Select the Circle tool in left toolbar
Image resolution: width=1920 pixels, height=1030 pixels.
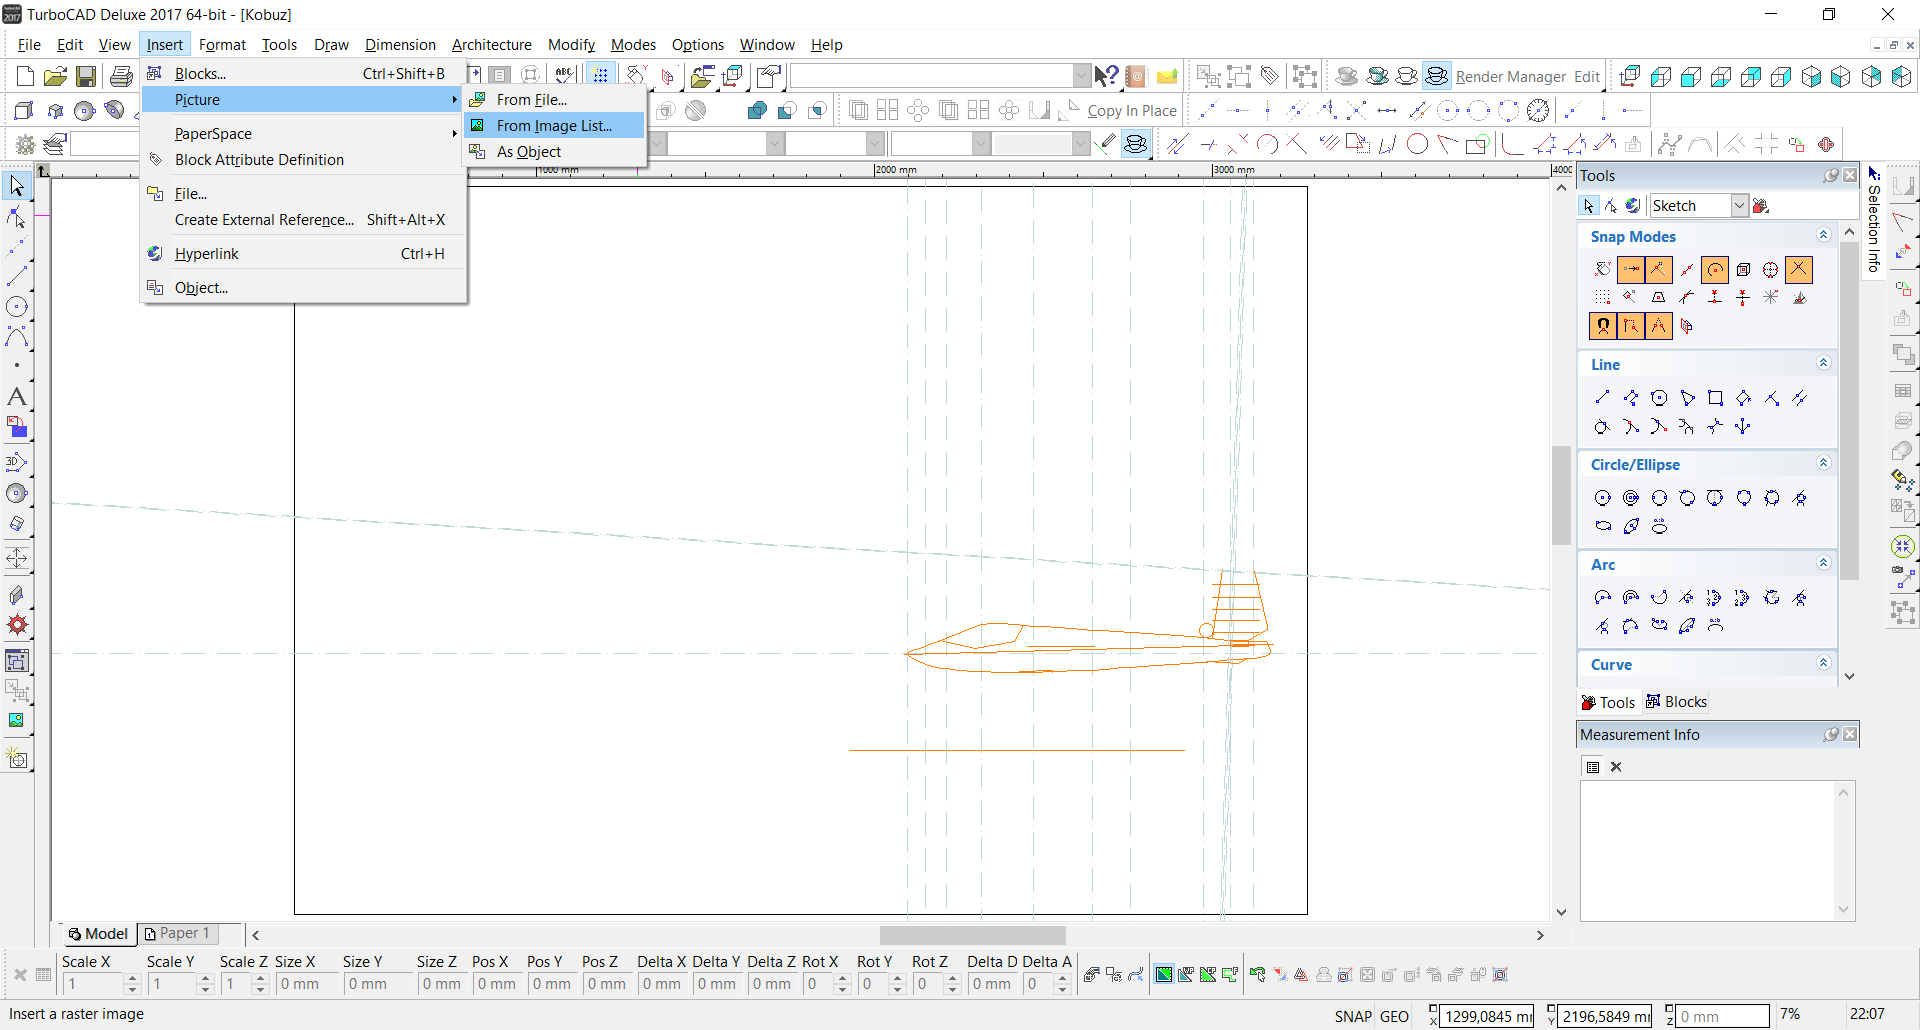click(x=17, y=307)
